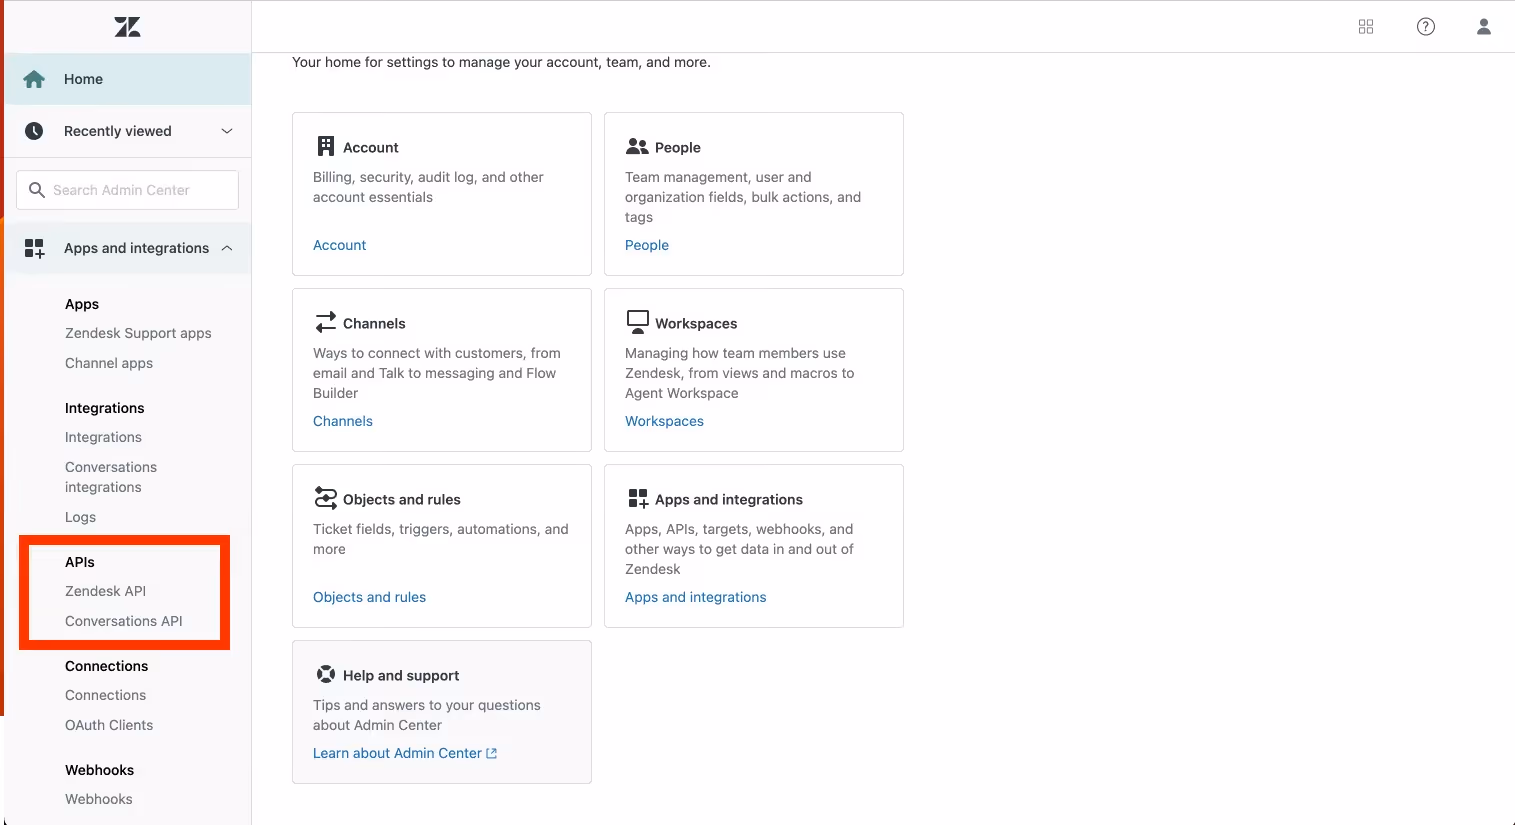The width and height of the screenshot is (1515, 825).
Task: Open OAuth Clients
Action: (x=109, y=725)
